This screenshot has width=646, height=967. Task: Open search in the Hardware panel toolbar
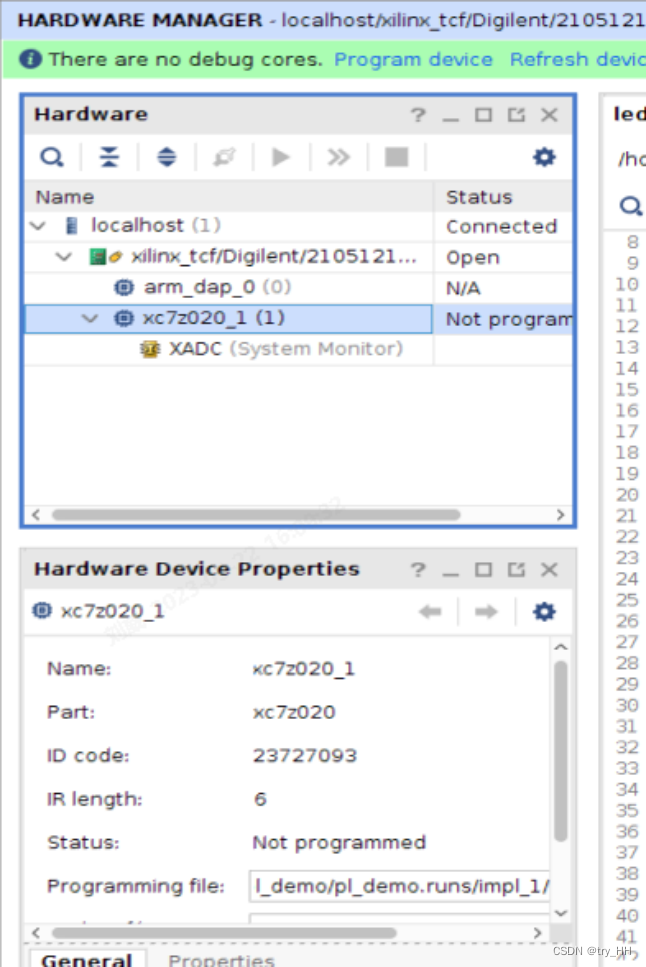pyautogui.click(x=52, y=157)
